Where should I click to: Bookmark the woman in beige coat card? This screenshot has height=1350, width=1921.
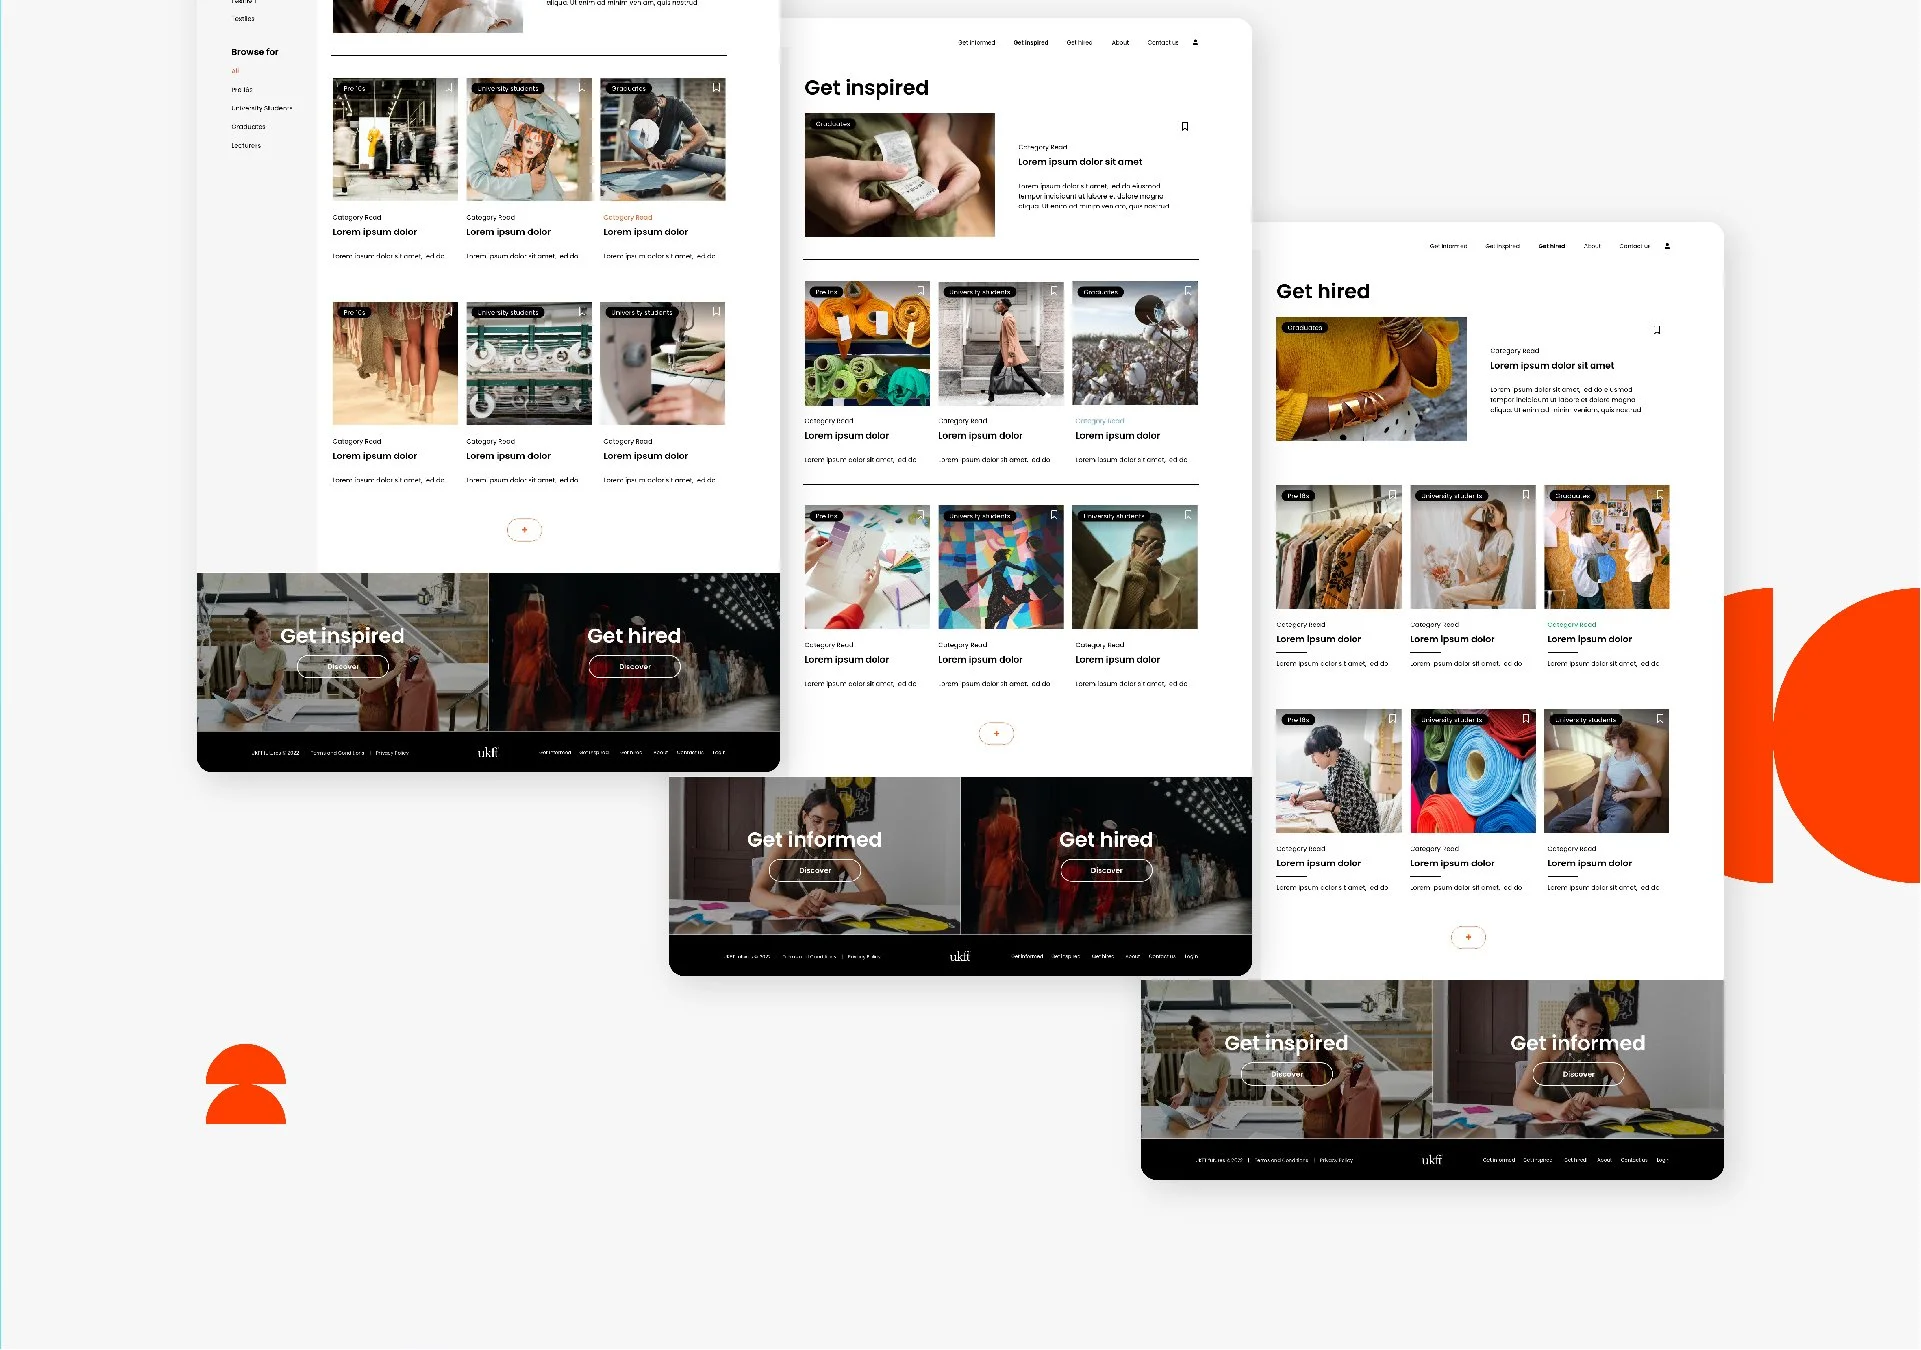pos(1188,515)
